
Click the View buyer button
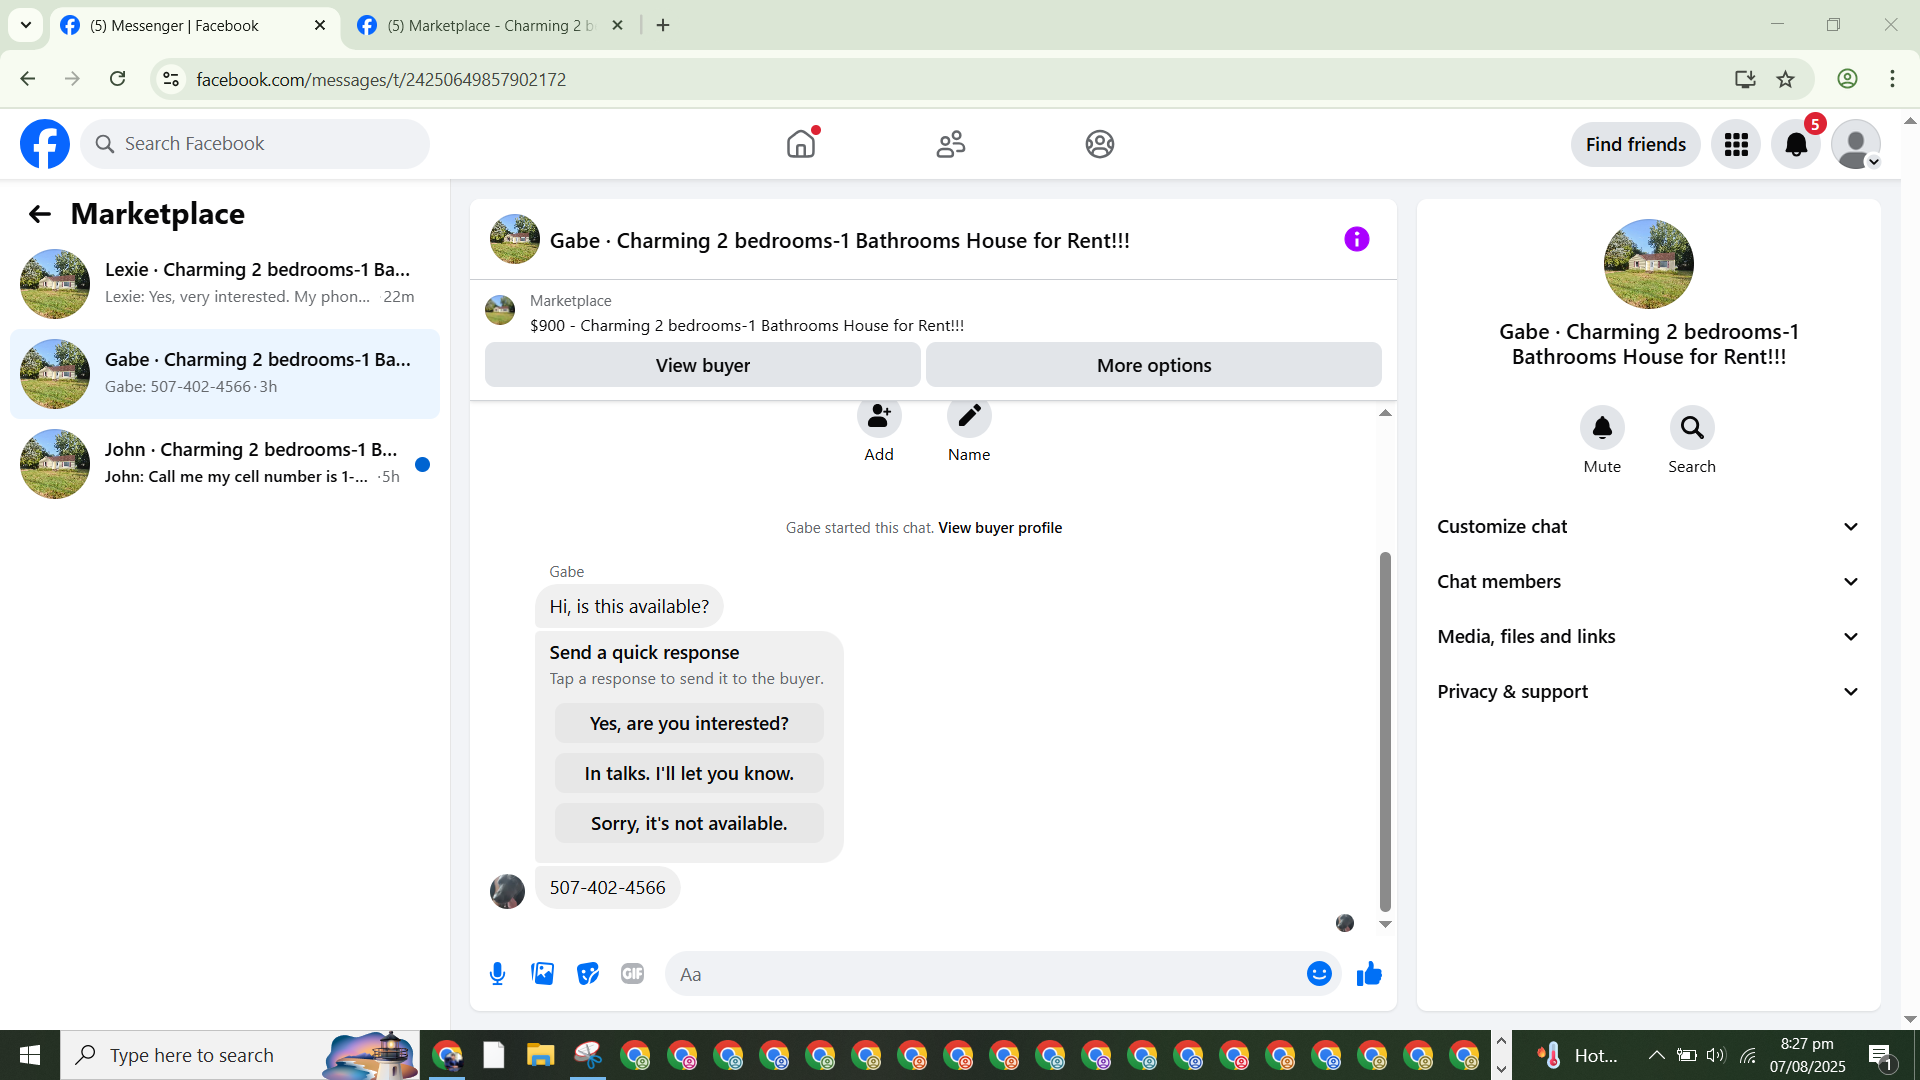point(702,365)
